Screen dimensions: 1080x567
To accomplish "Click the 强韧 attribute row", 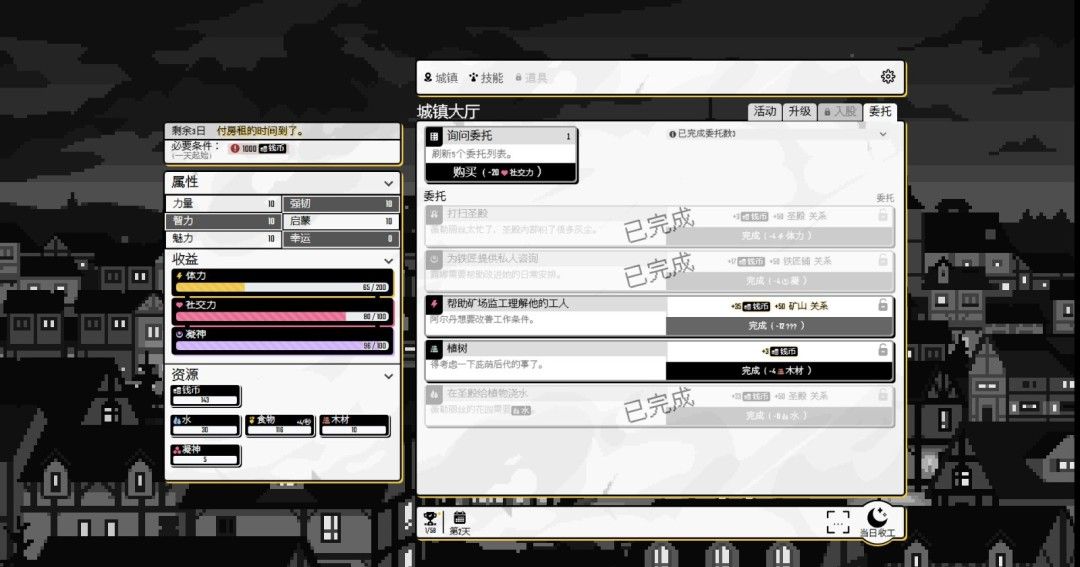I will [x=341, y=204].
